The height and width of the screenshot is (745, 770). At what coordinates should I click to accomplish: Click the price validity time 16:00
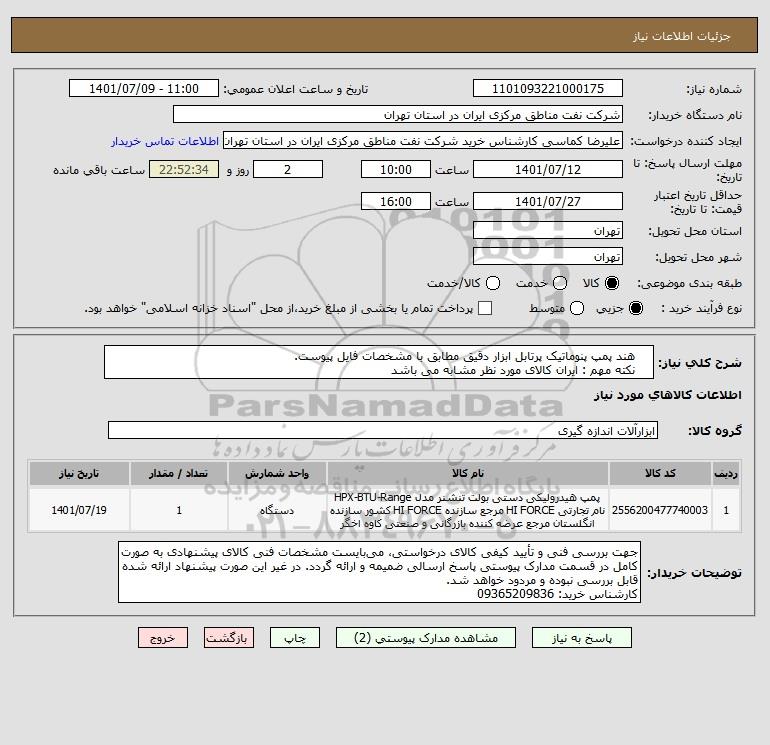[x=396, y=201]
